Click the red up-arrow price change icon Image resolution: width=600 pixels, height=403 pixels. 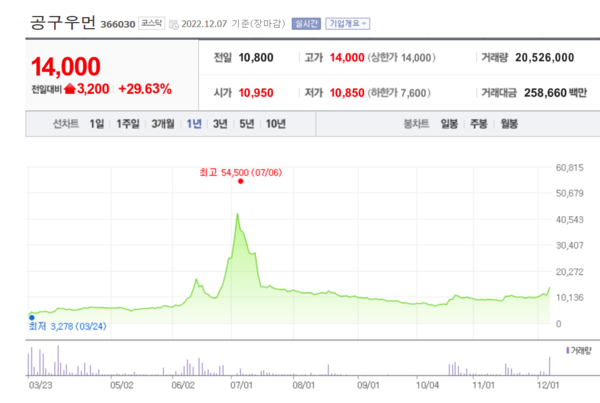[x=70, y=89]
